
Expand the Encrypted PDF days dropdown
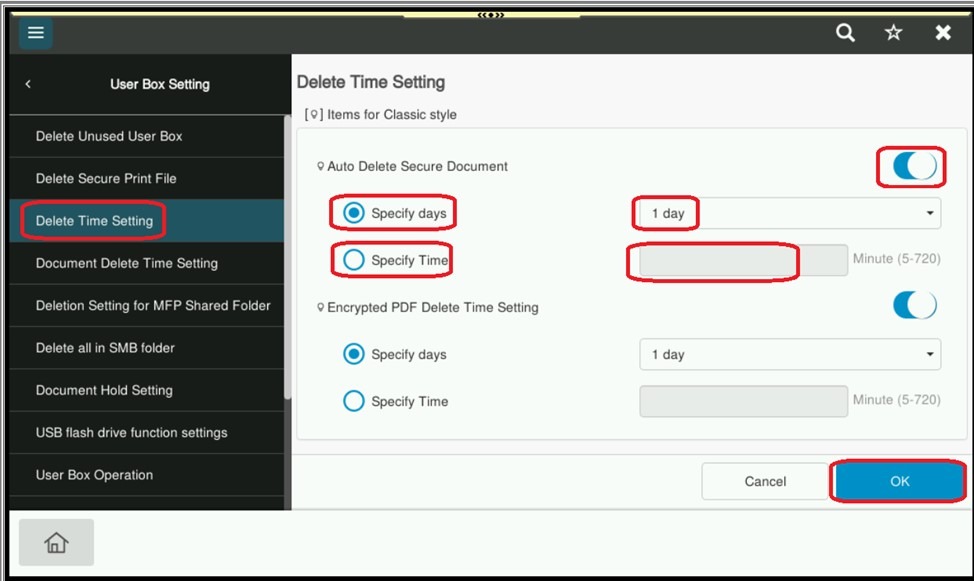point(789,354)
